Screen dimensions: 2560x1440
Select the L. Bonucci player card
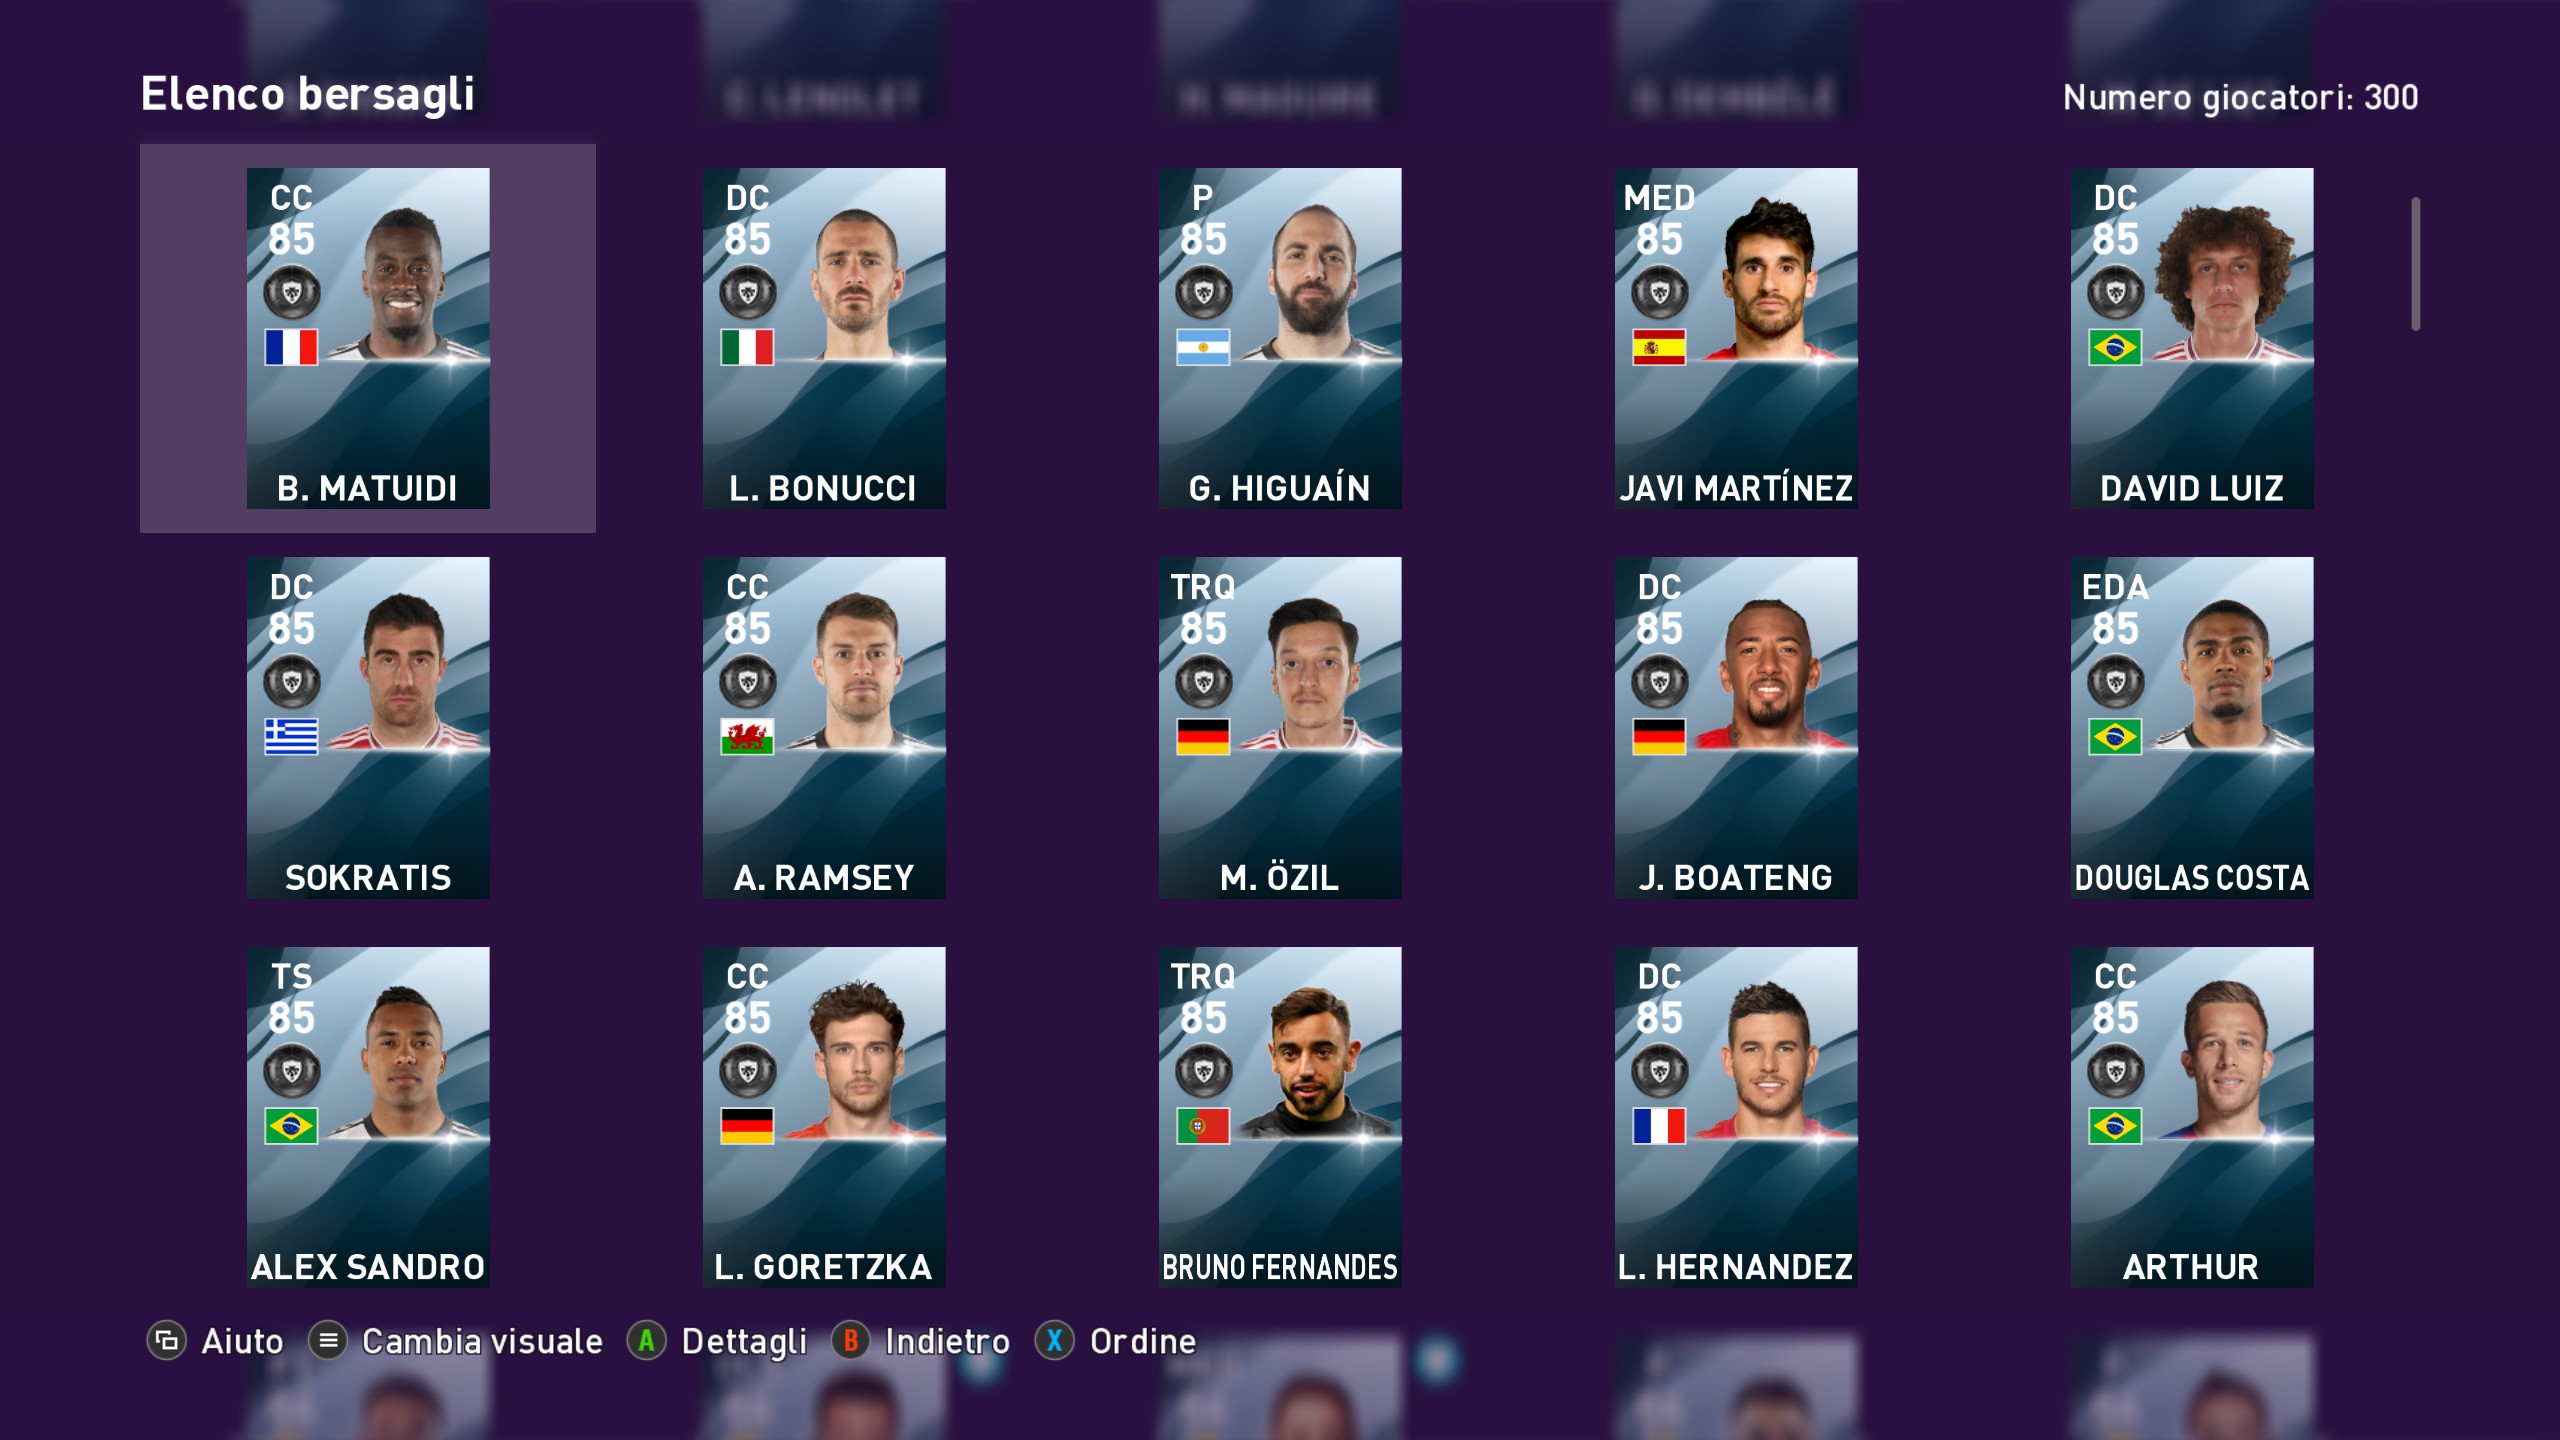click(824, 338)
